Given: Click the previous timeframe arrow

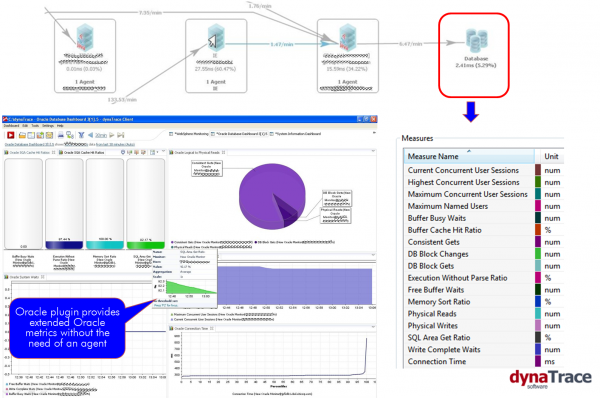Looking at the screenshot, I should click(90, 135).
